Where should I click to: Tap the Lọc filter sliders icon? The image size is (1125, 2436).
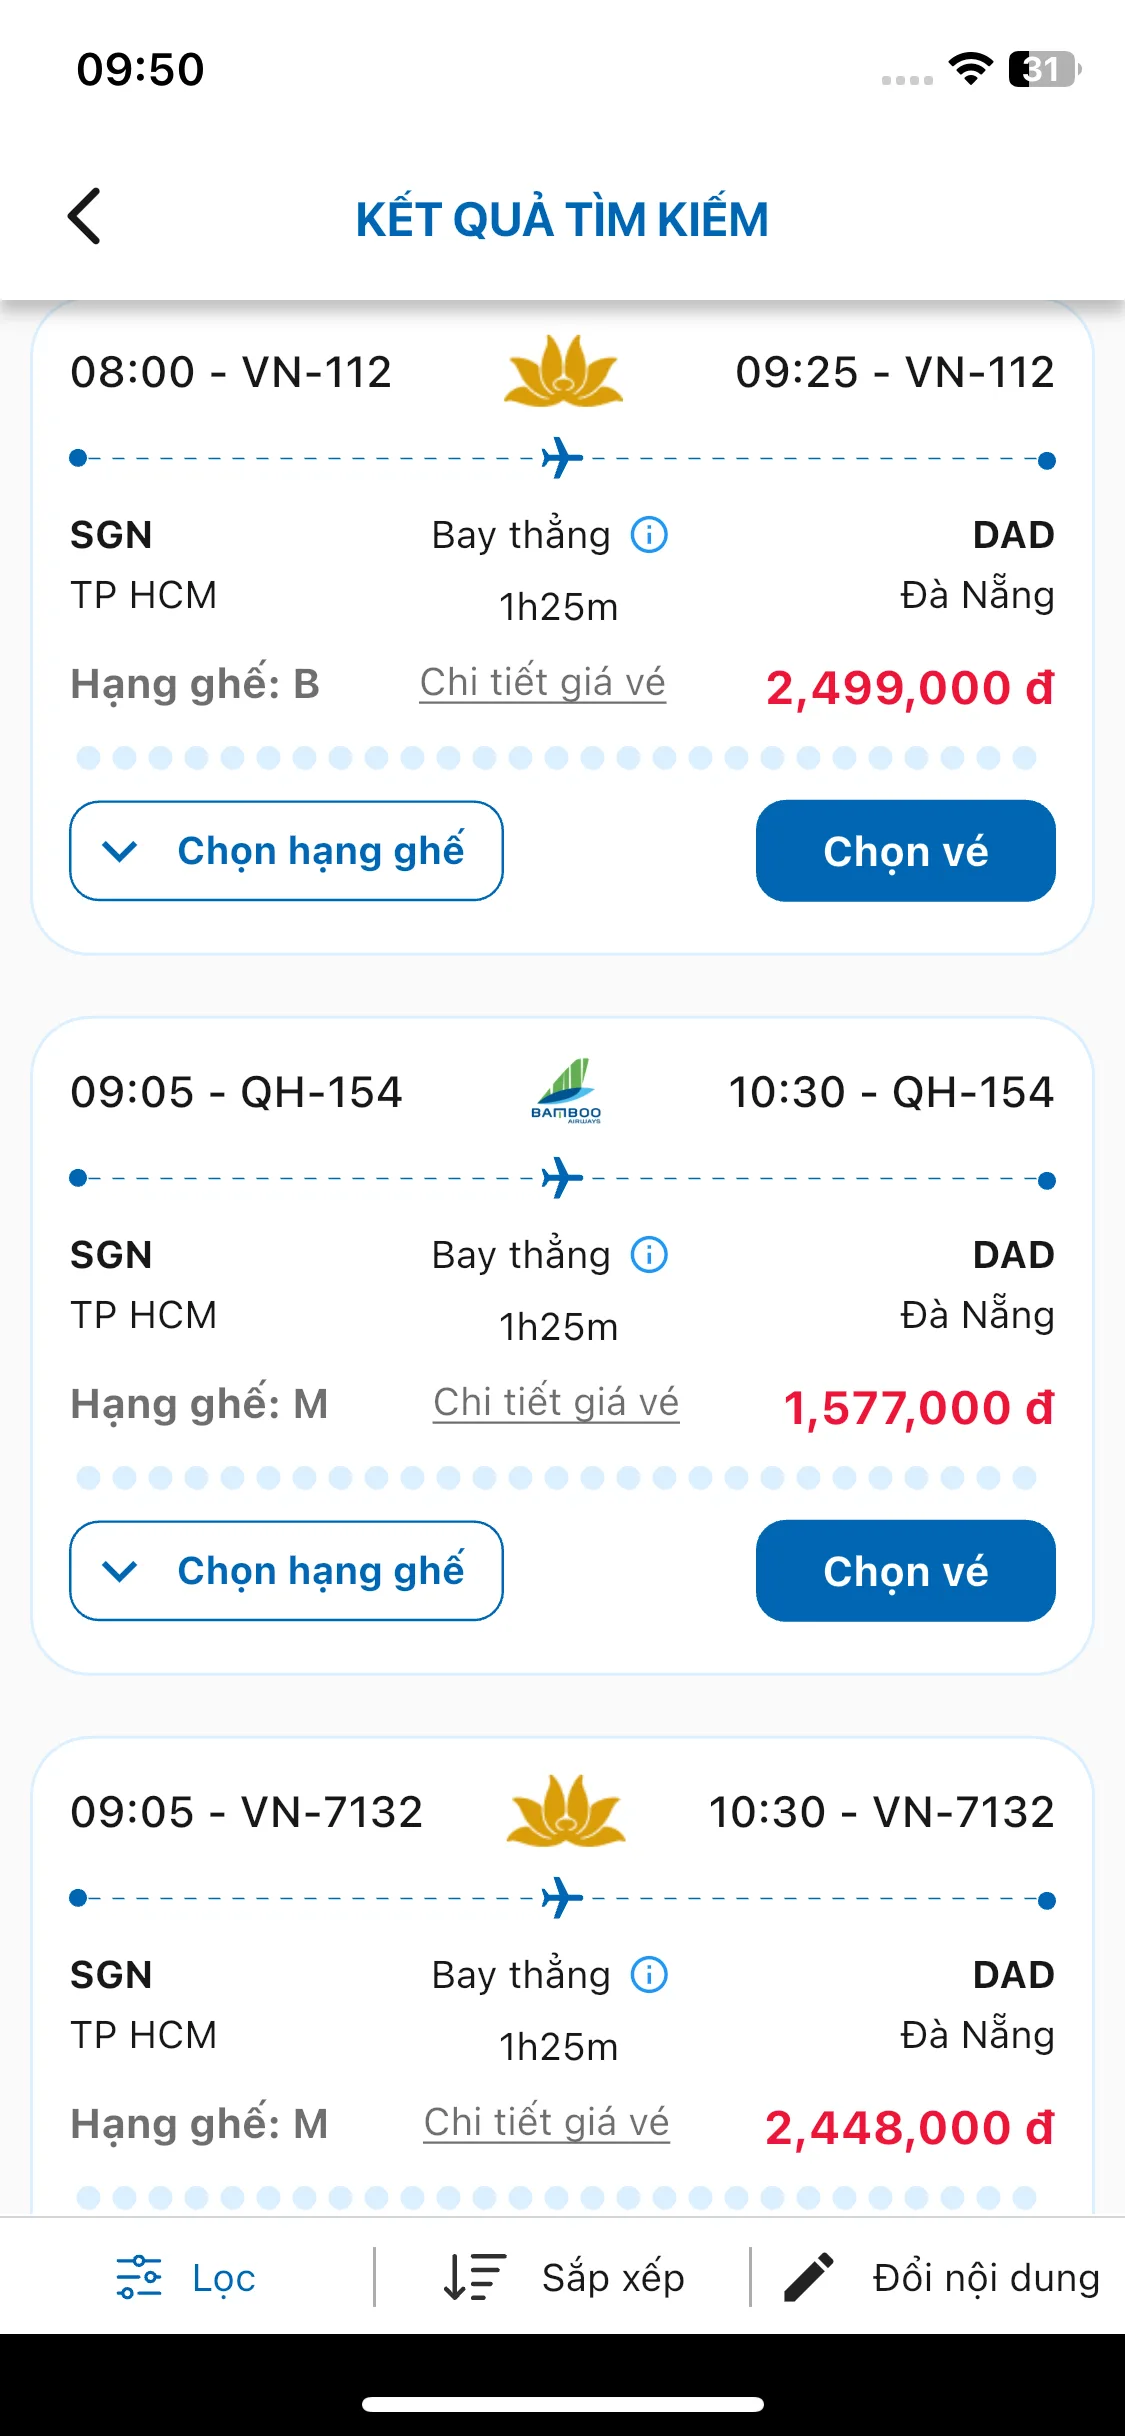coord(139,2277)
